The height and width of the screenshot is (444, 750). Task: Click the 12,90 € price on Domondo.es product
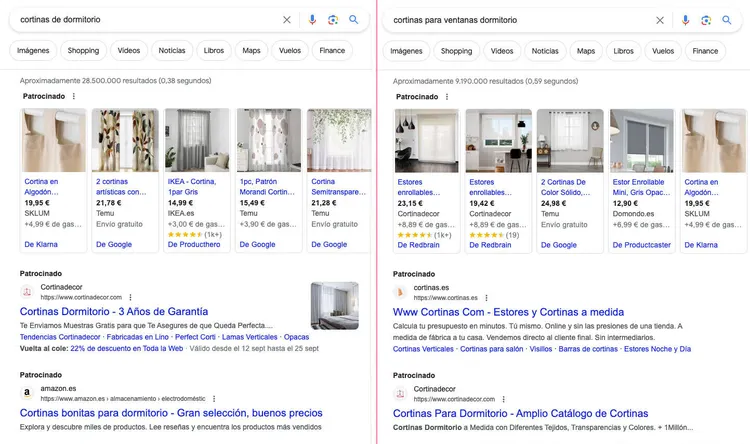click(625, 203)
